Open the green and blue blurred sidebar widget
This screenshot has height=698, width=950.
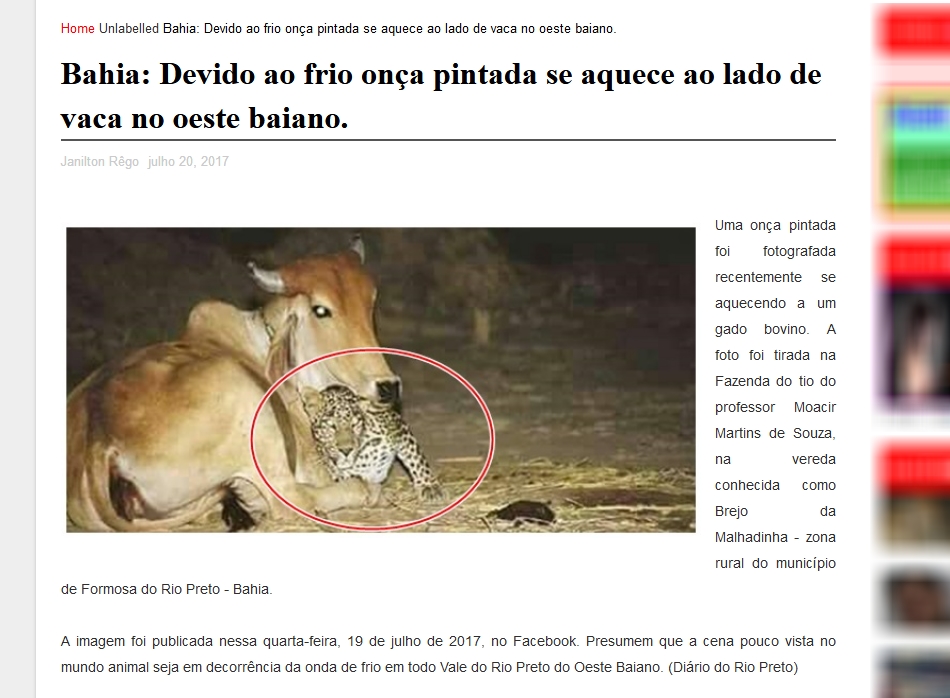click(914, 155)
